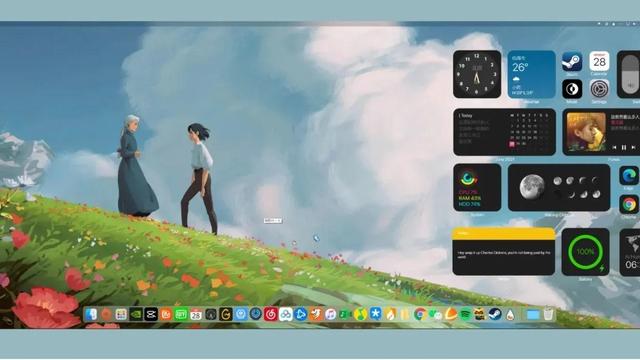Open the Calendar shortcut in the widget panel
640x360 pixels.
(599, 62)
